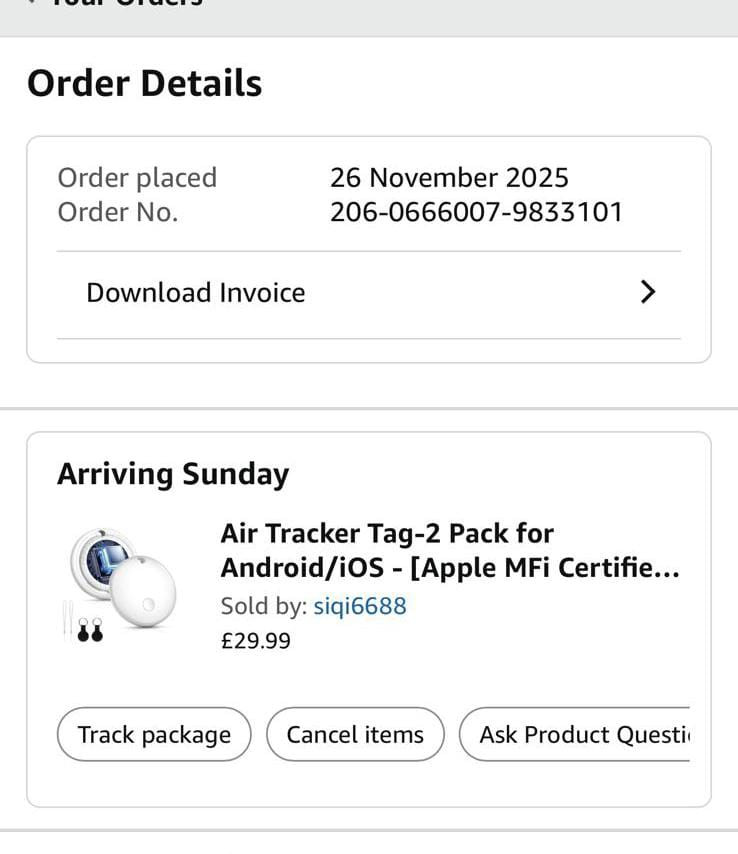Select order number 206-0666007-9833101
Screen dimensions: 738x854
pyautogui.click(x=476, y=212)
